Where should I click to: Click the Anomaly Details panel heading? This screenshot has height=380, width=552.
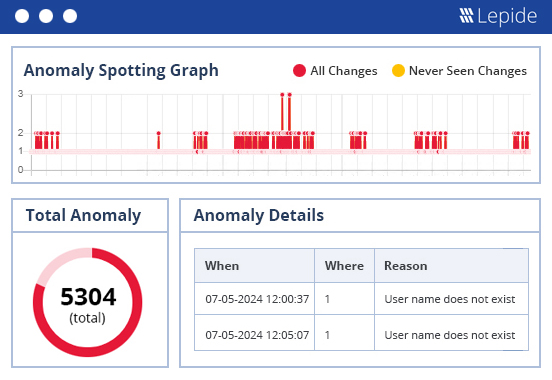[258, 215]
